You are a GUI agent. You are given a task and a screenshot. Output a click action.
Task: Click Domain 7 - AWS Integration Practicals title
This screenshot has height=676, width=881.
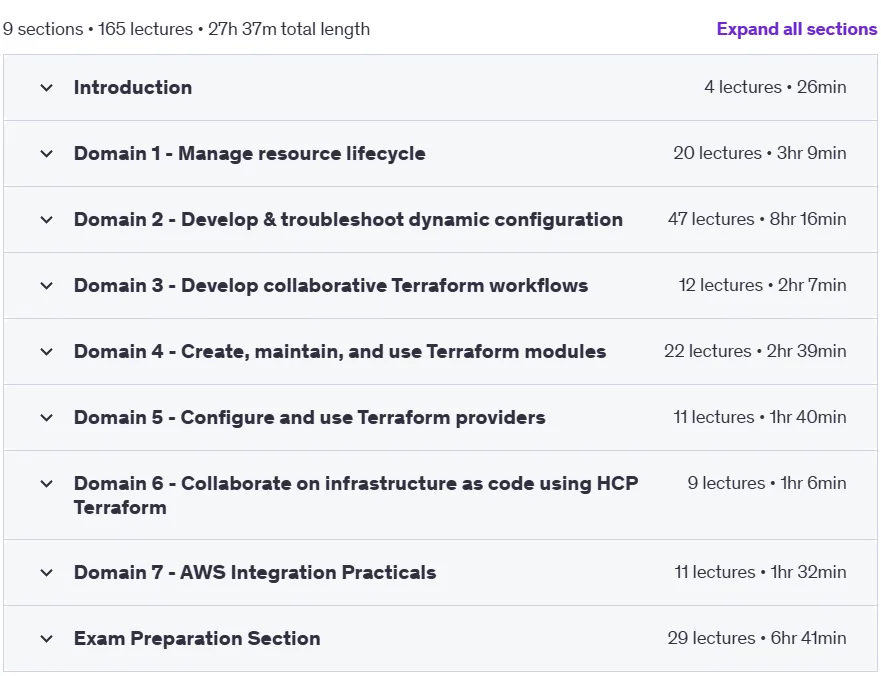click(x=255, y=572)
